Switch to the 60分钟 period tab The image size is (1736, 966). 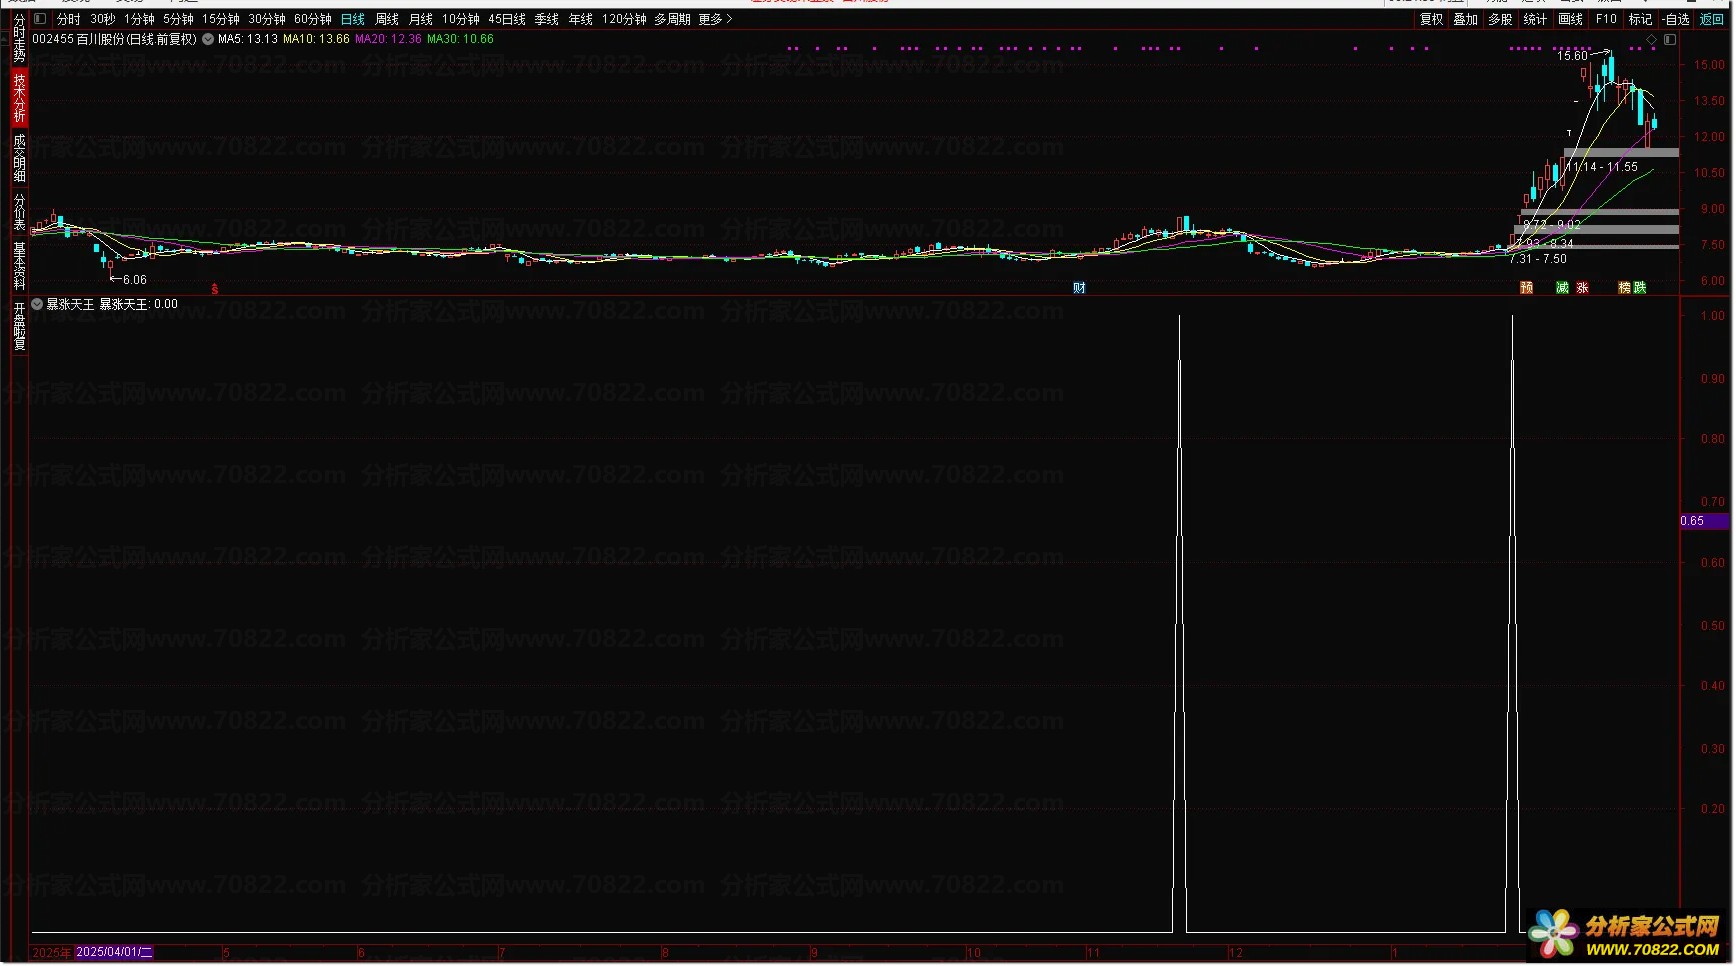tap(313, 19)
